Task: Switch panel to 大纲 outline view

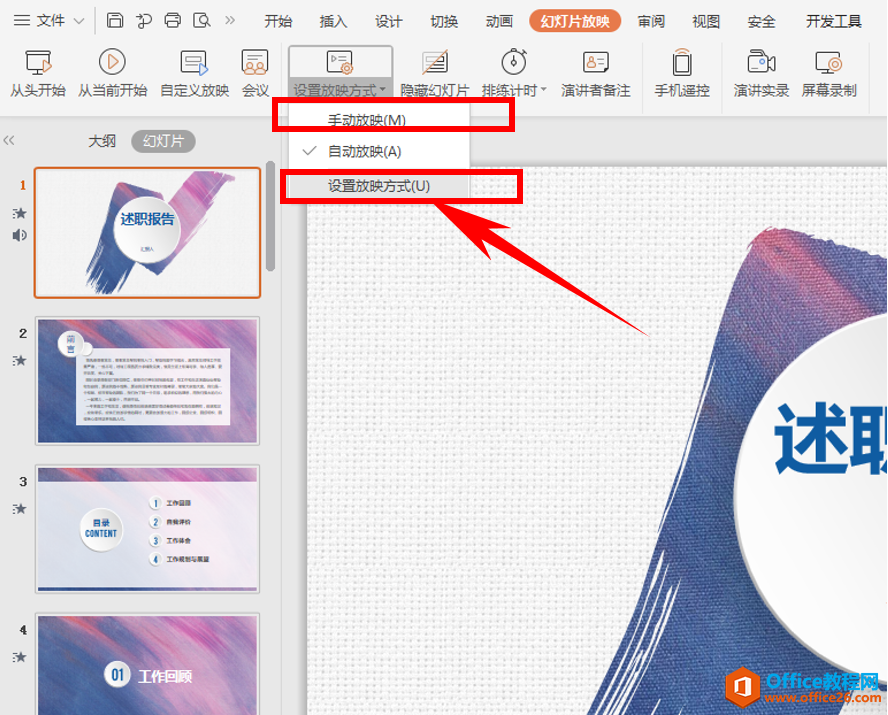Action: (102, 141)
